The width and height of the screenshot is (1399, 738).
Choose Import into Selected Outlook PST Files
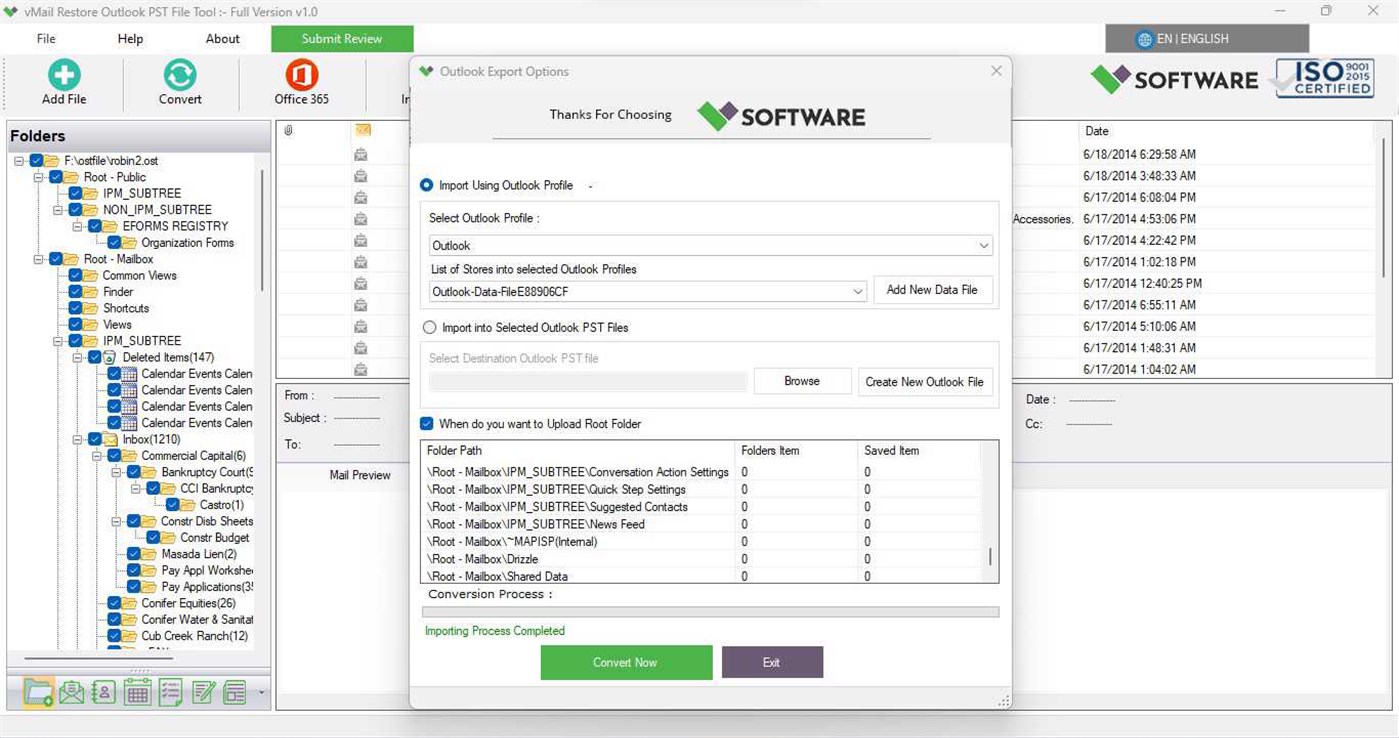[430, 327]
